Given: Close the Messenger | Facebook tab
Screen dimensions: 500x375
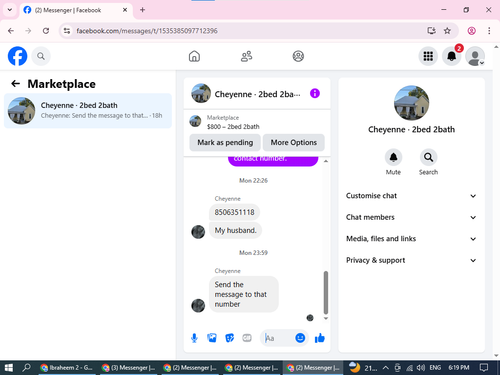Looking at the screenshot, I should [125, 10].
